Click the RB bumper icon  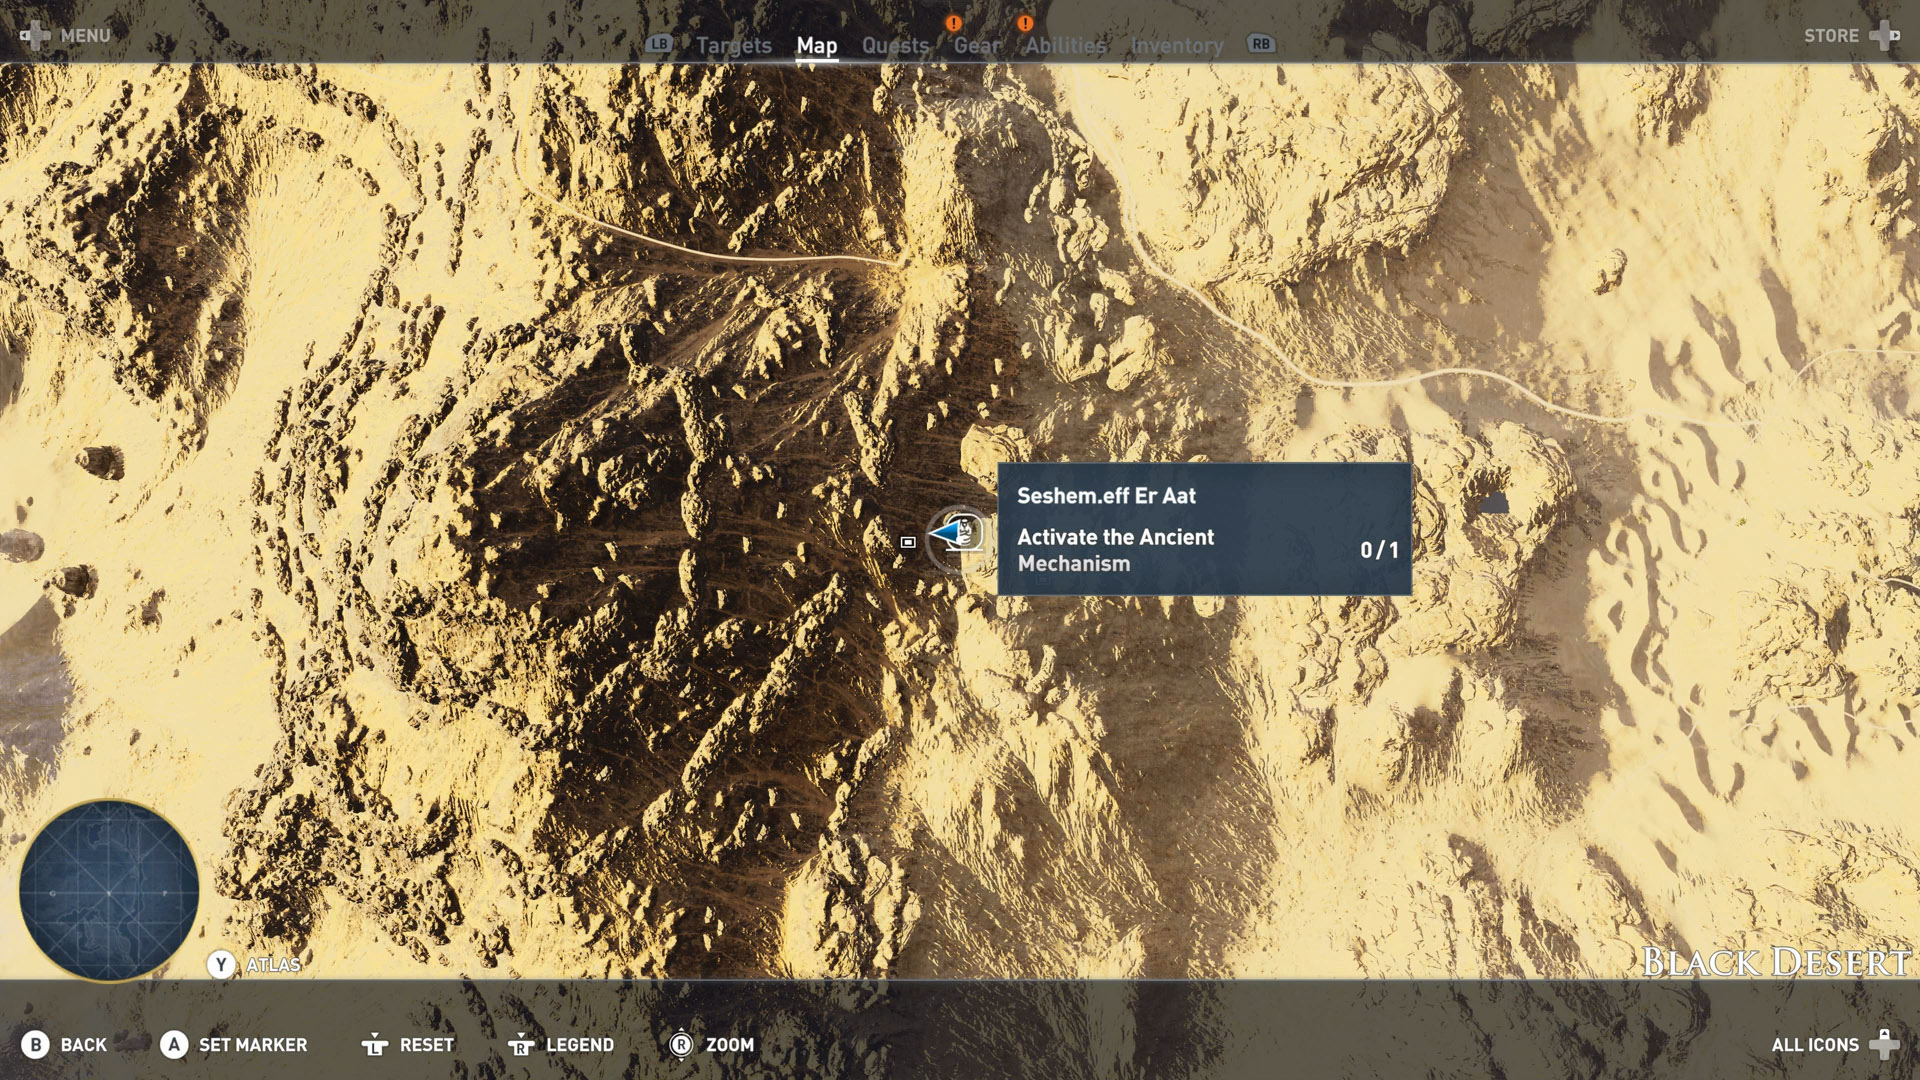pos(1261,44)
